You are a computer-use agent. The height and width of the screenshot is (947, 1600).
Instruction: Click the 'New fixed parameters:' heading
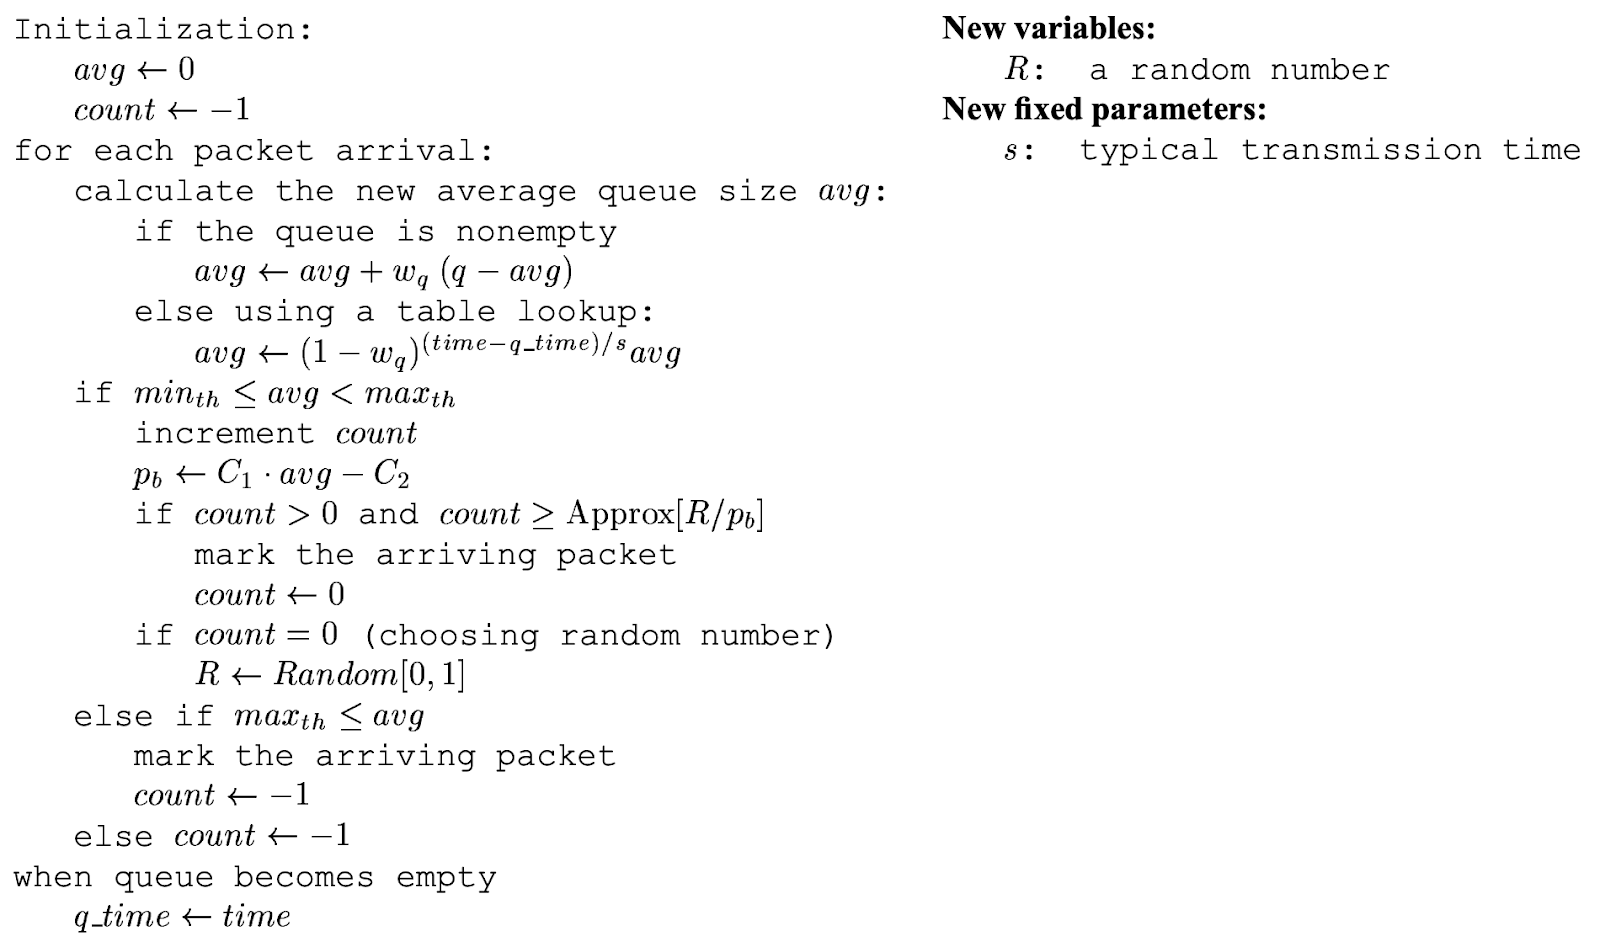coord(1104,108)
